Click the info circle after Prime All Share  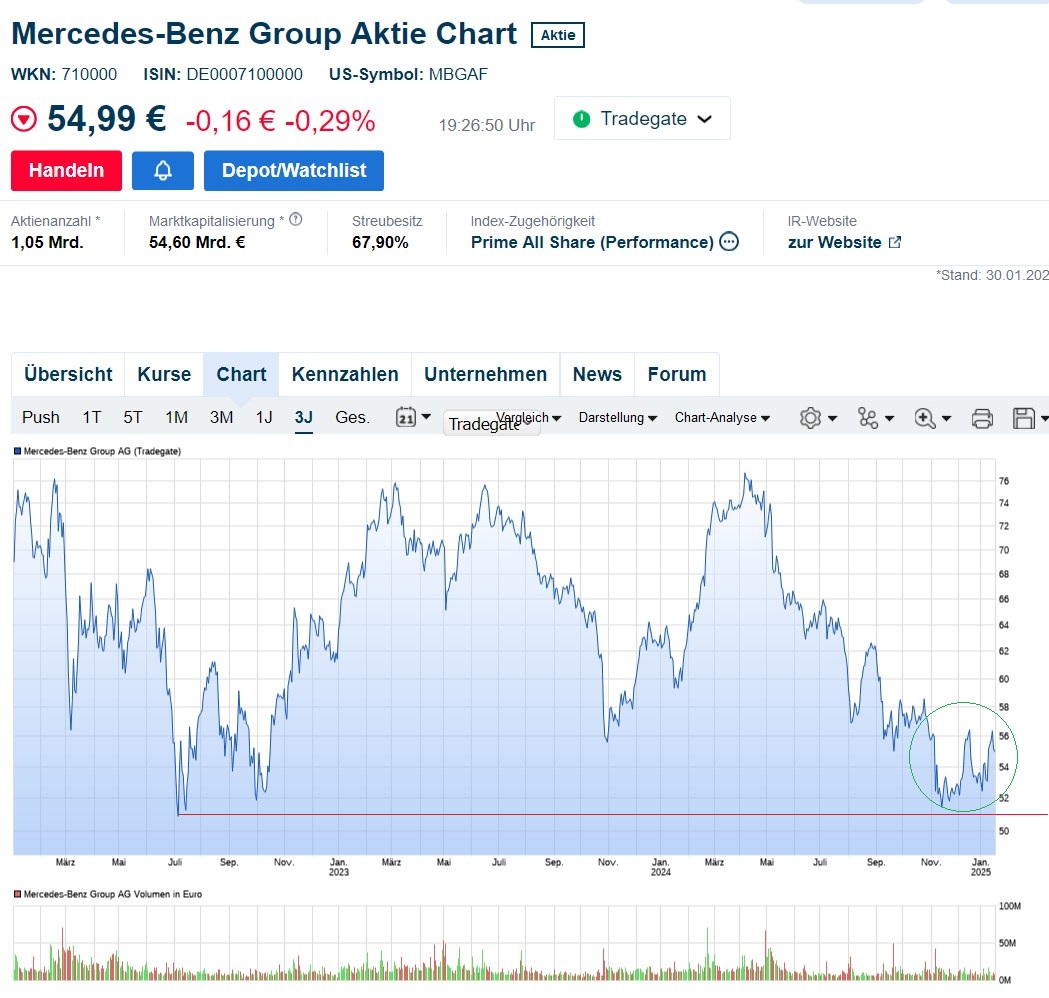click(x=729, y=242)
